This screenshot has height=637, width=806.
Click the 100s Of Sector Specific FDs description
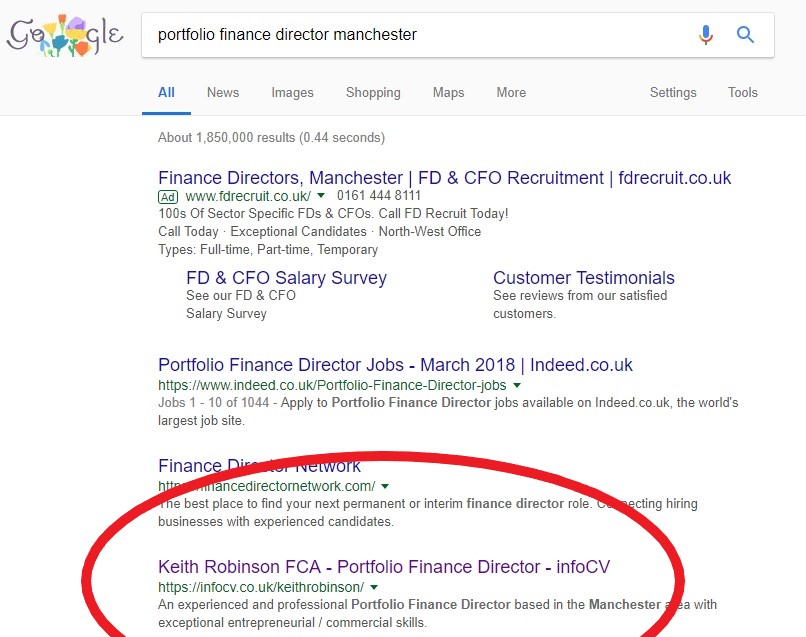(x=333, y=213)
